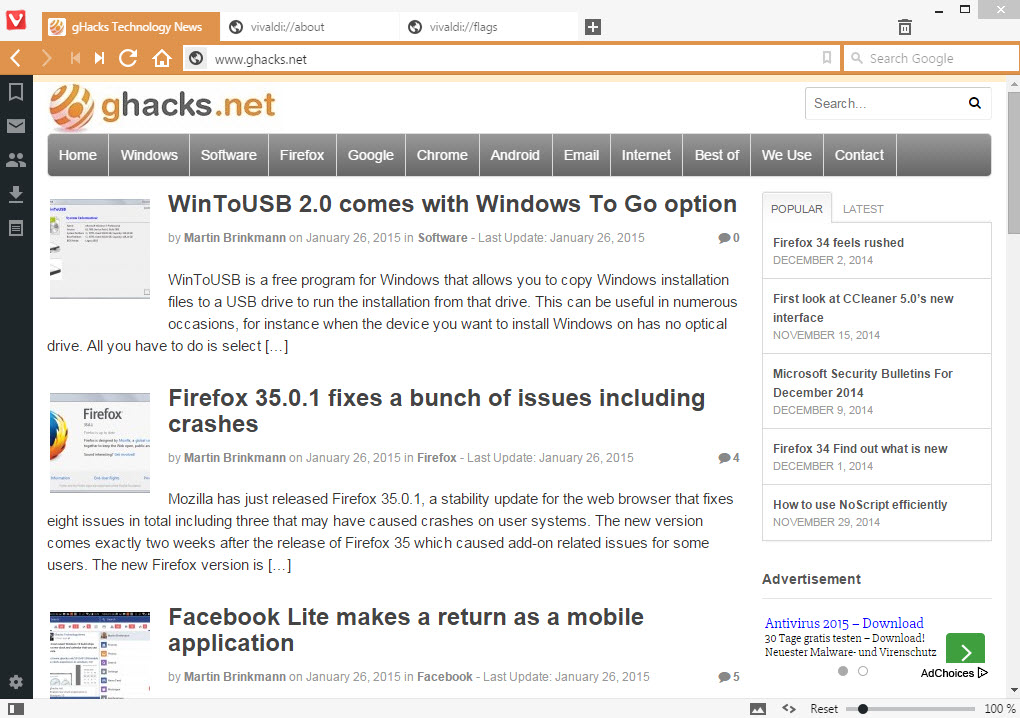Image resolution: width=1020 pixels, height=718 pixels.
Task: Open the Android nav menu item
Action: tap(515, 155)
